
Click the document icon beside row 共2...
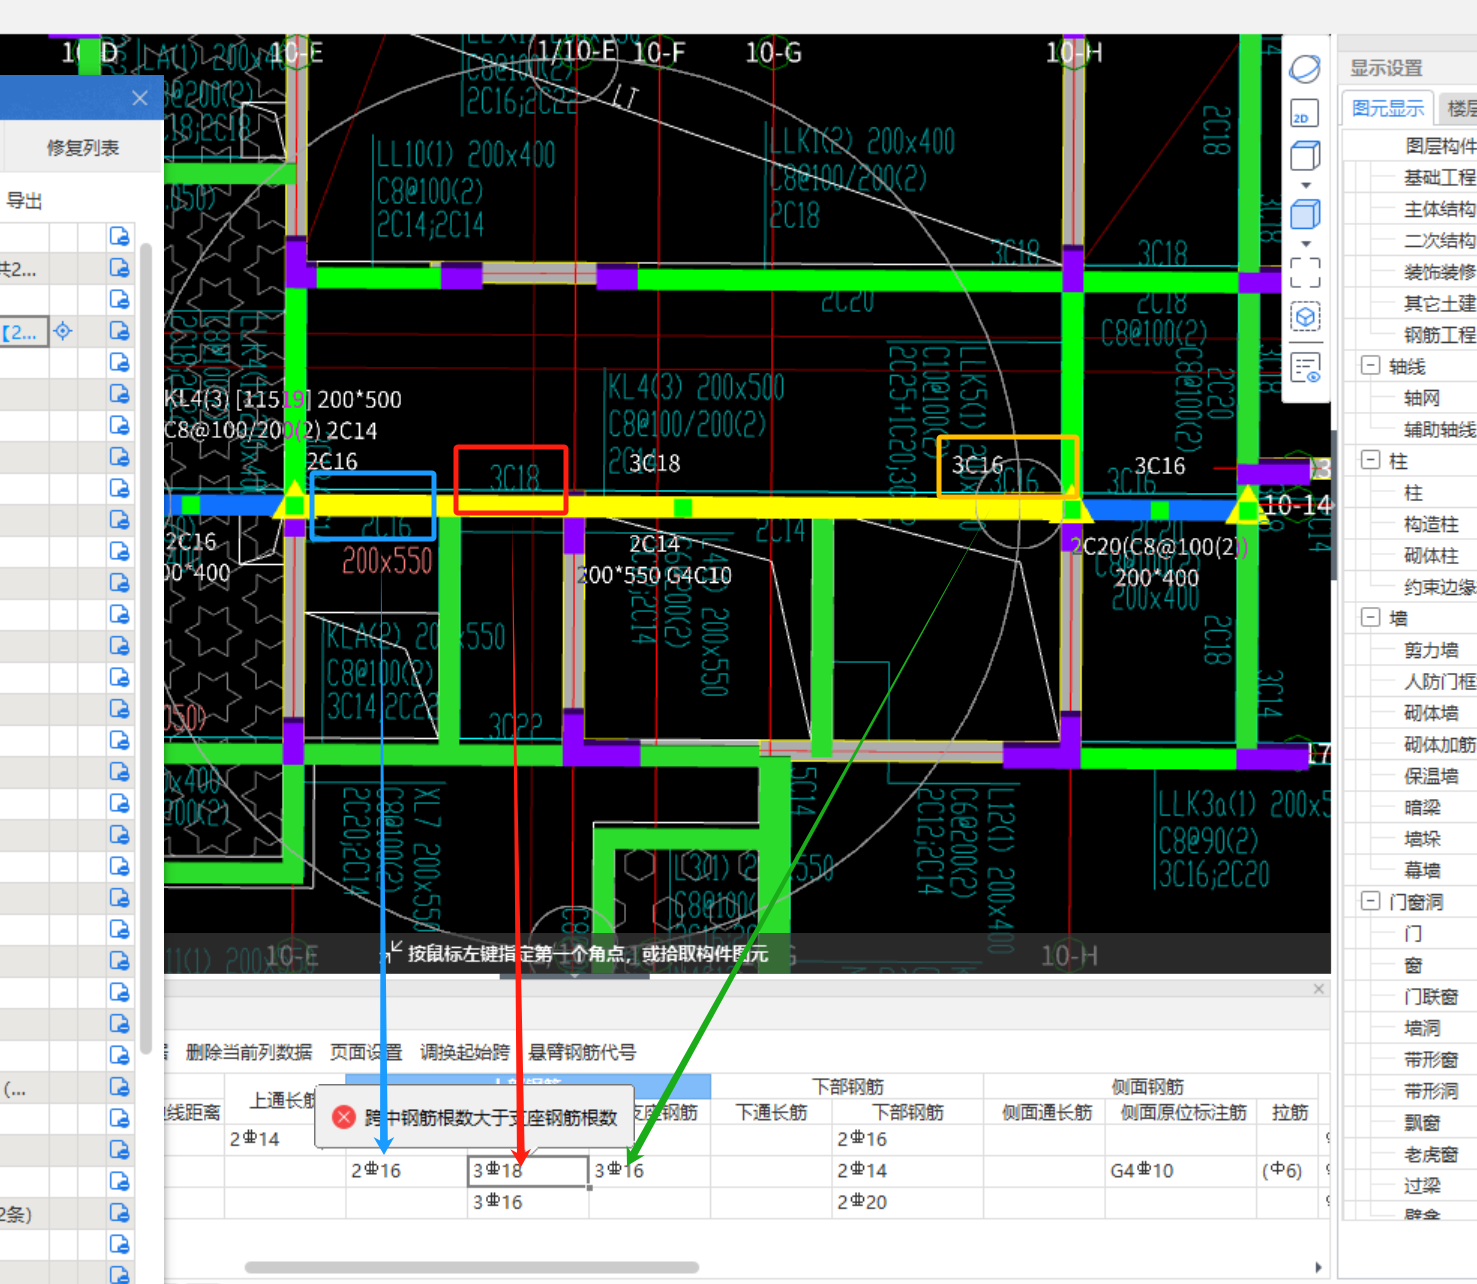[119, 268]
